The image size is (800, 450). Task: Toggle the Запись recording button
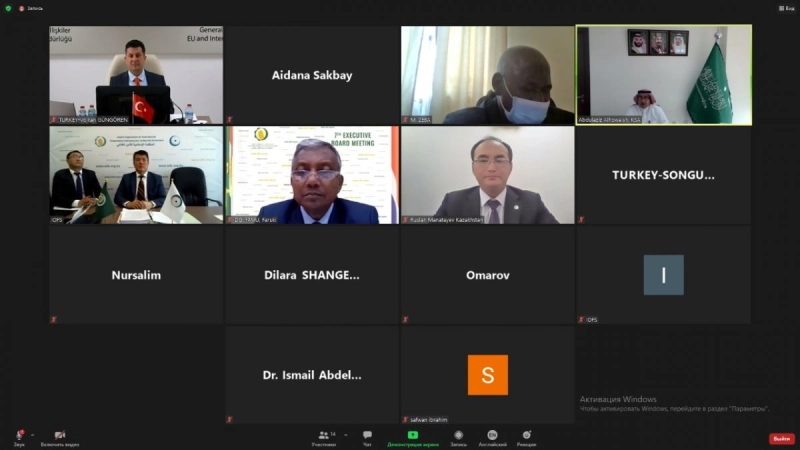point(458,438)
